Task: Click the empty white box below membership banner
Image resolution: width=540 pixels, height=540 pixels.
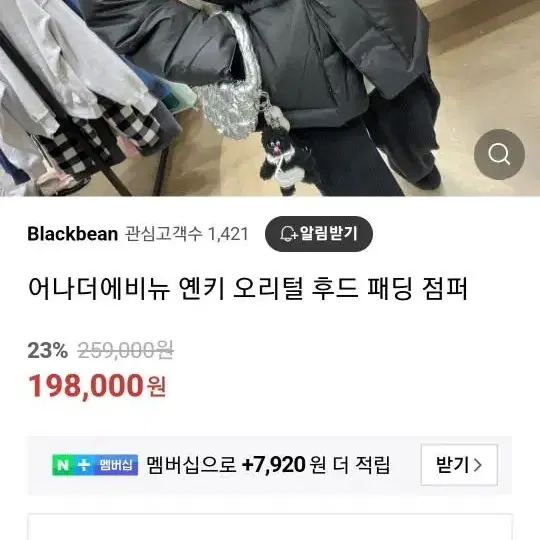Action: (270, 527)
